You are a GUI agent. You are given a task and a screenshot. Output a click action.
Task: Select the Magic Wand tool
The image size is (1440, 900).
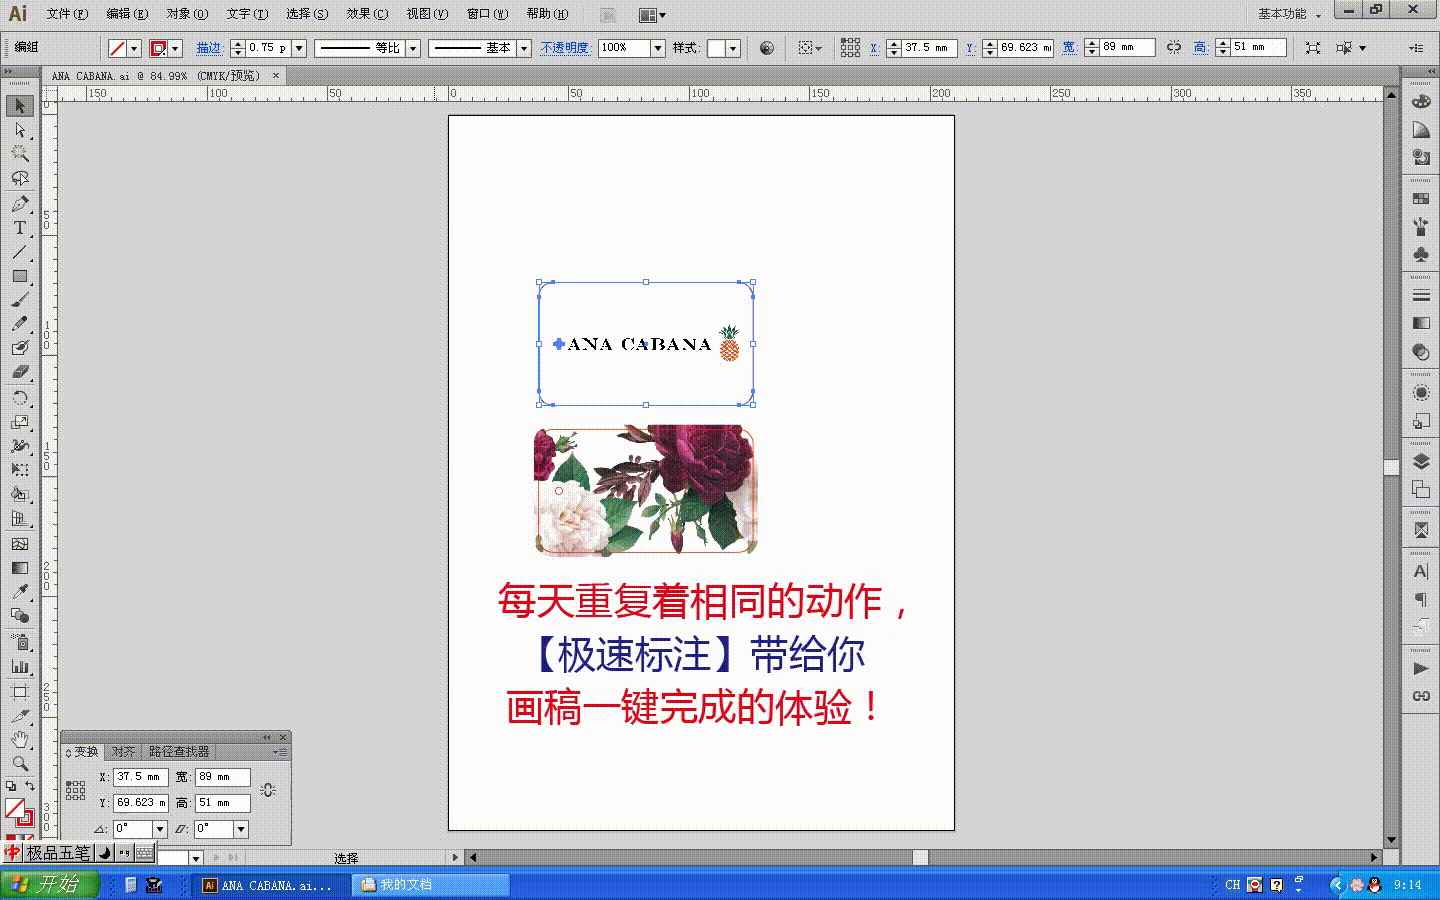tap(20, 154)
